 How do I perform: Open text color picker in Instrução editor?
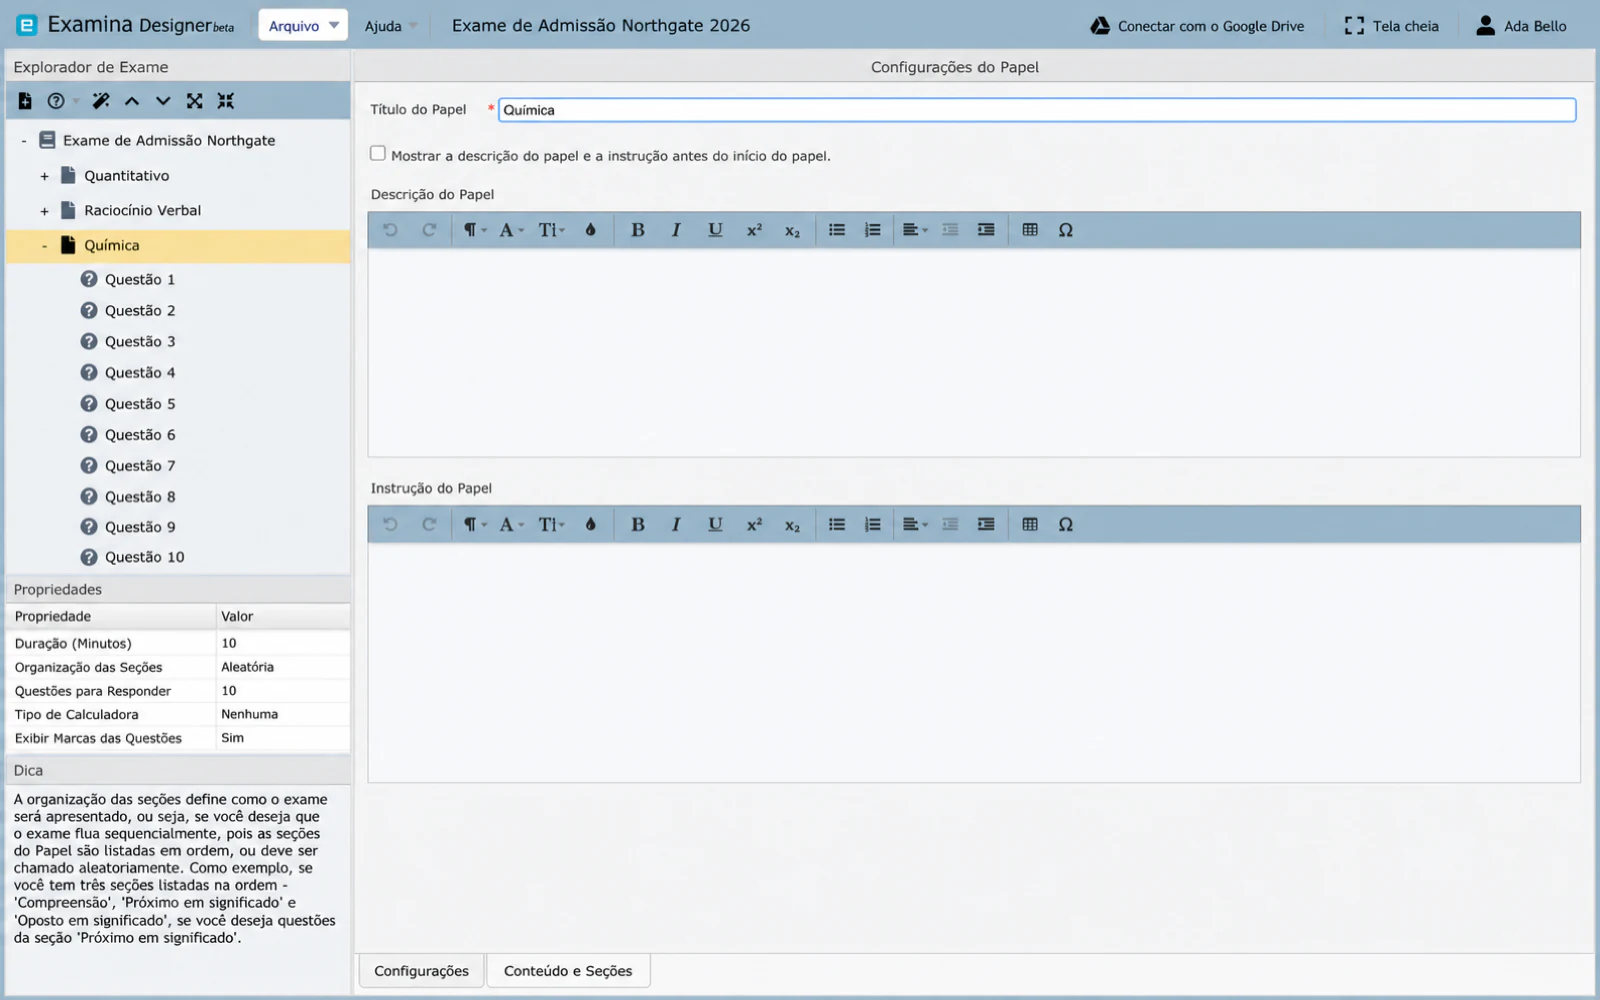tap(591, 524)
